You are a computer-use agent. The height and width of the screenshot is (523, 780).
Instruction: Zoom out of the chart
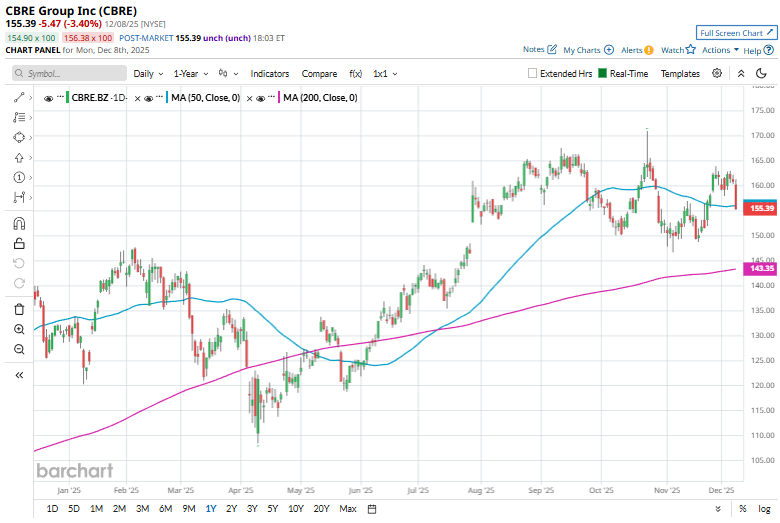tap(19, 349)
